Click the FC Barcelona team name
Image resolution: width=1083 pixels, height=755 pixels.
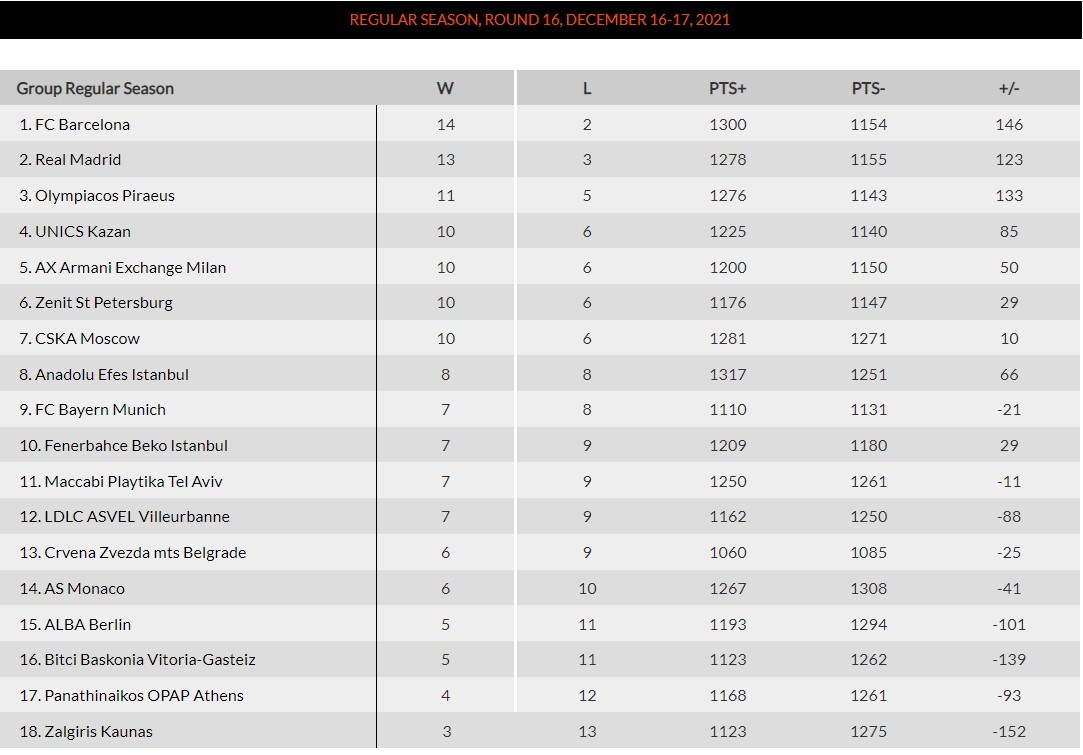[82, 125]
